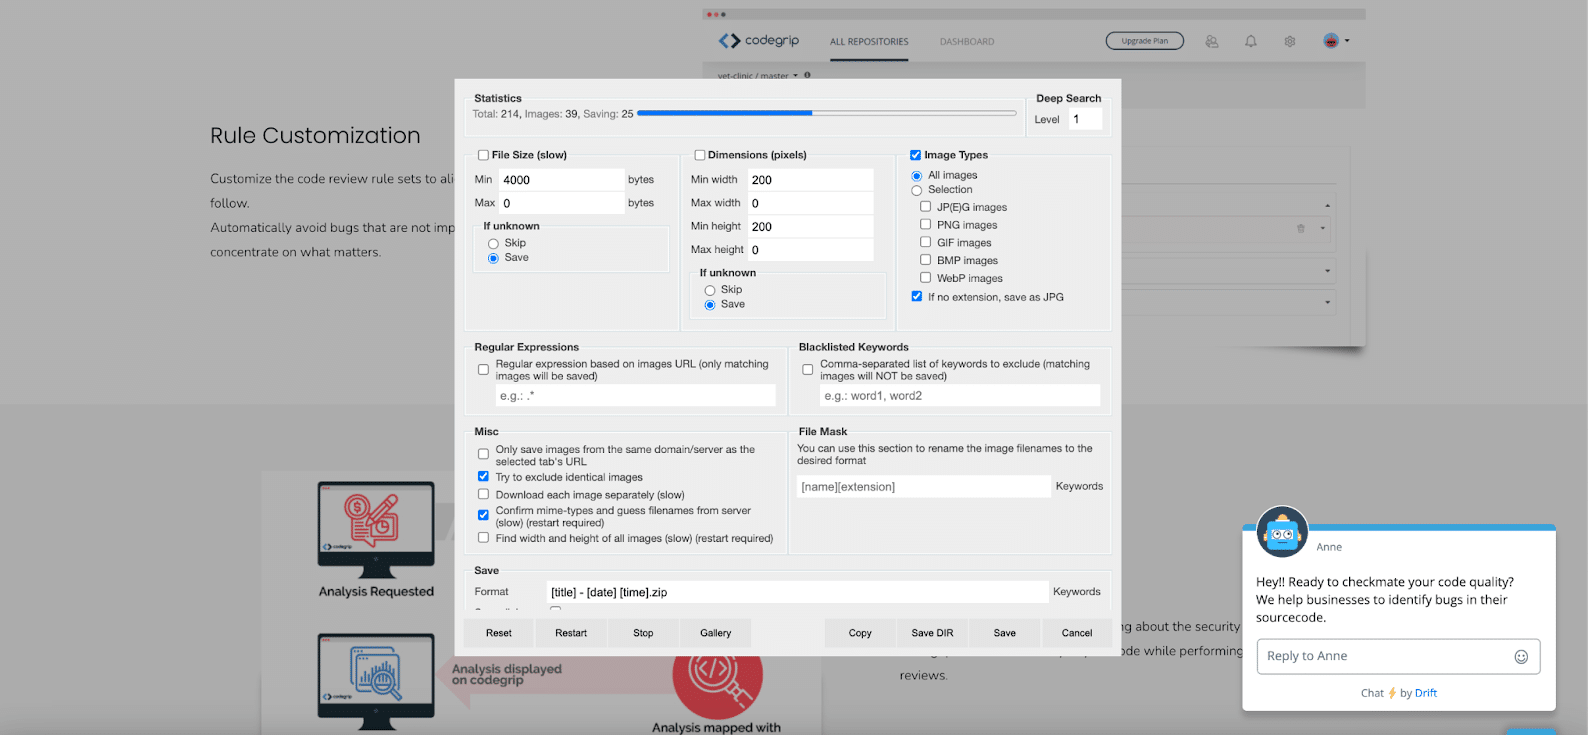Tick the WebP images checkbox
Screen dimensions: 1588x735
coord(926,278)
